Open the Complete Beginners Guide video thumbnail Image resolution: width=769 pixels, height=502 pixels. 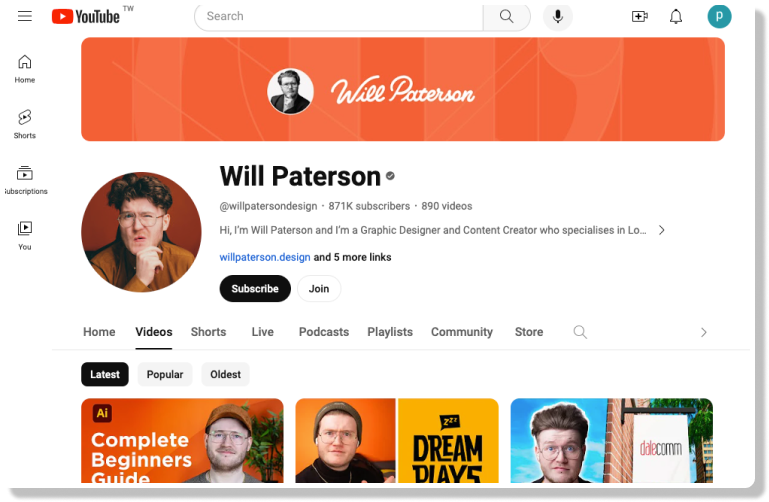pyautogui.click(x=182, y=441)
